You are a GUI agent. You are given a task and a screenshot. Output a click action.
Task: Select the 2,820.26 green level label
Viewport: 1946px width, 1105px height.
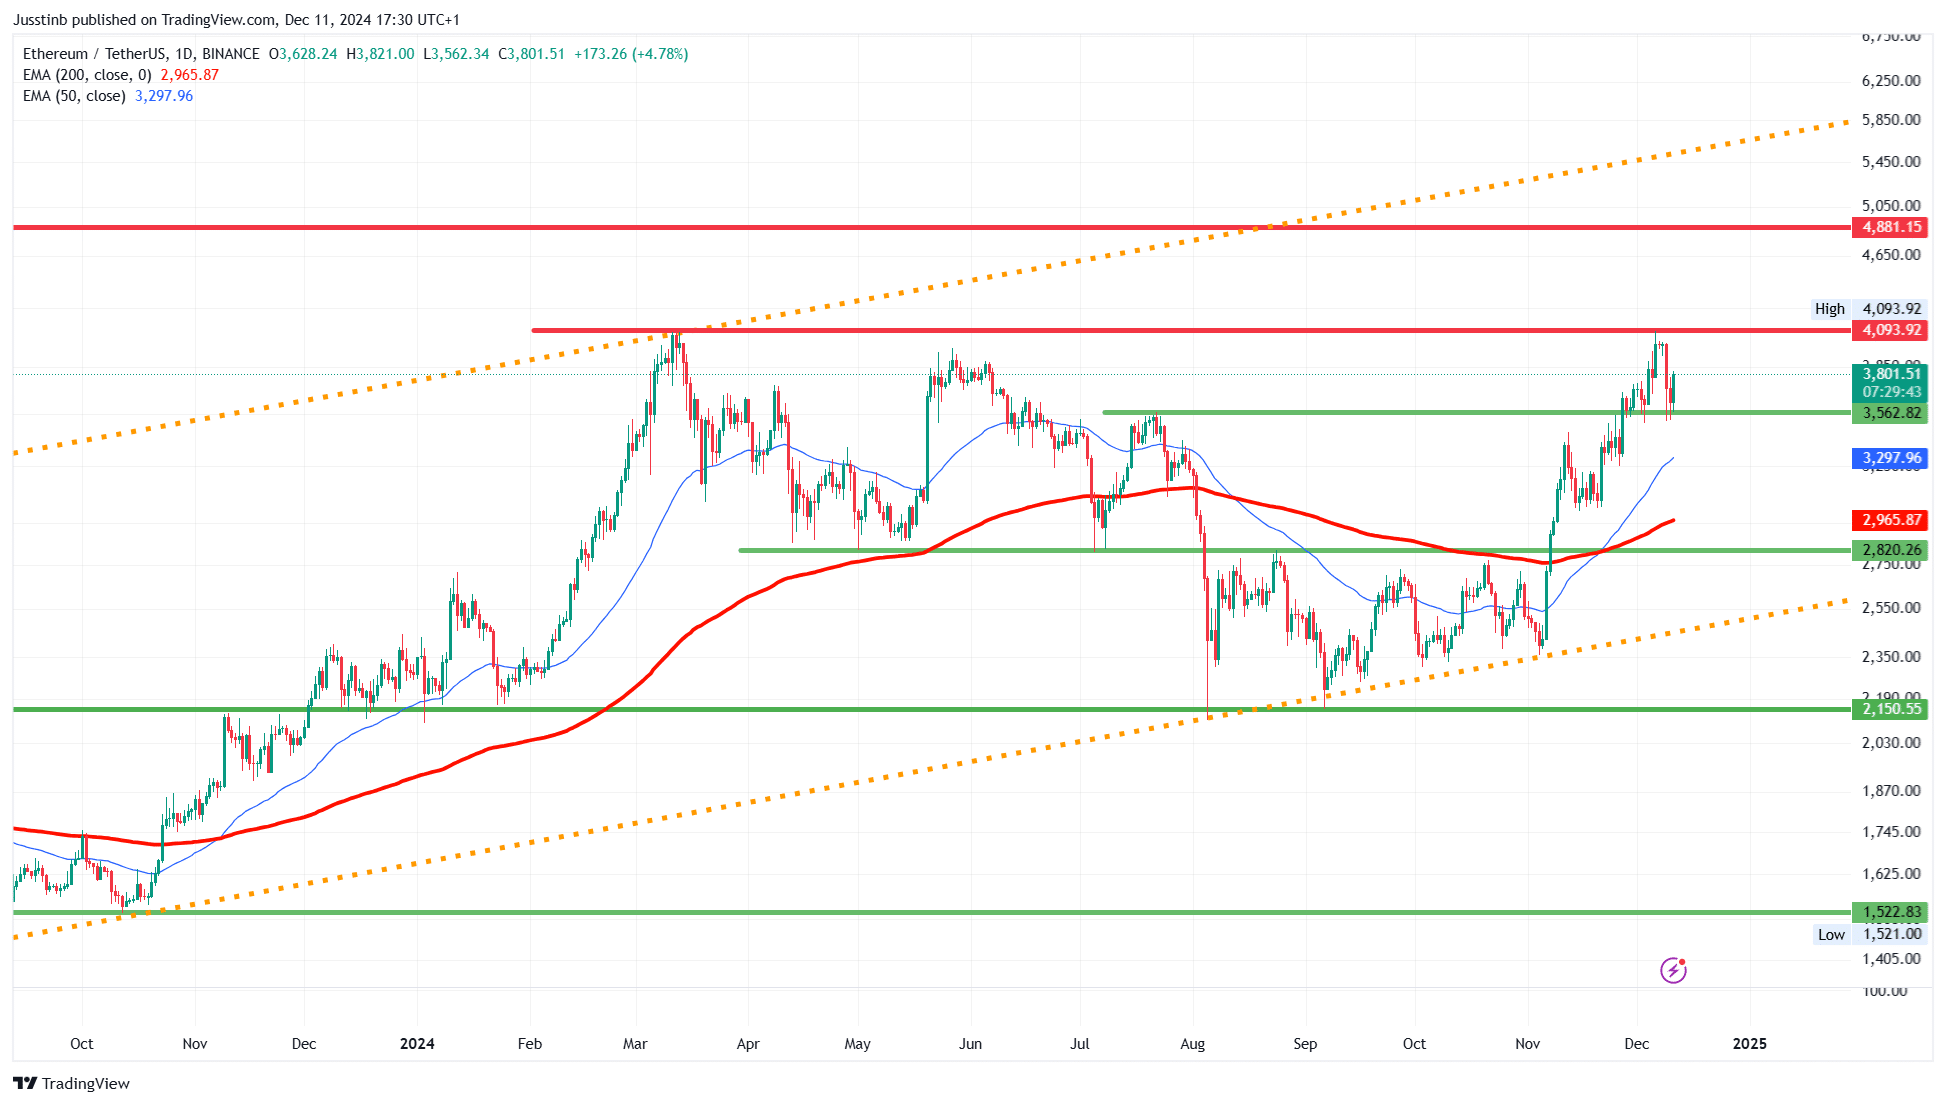pos(1890,550)
